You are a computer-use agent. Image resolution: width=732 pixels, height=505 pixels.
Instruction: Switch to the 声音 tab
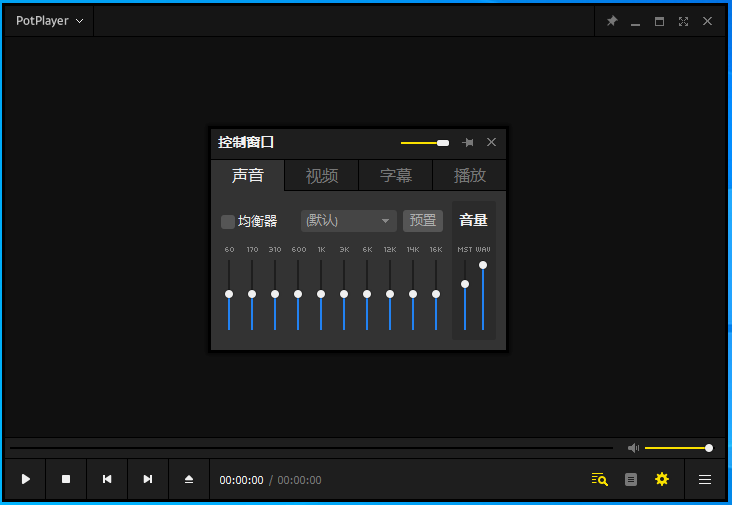(247, 175)
